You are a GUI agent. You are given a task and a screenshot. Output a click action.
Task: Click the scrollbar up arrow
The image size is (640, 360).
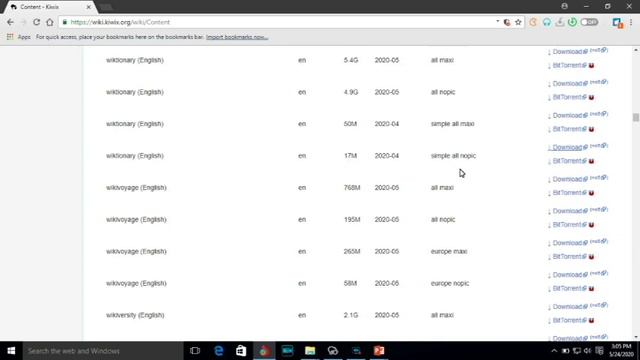[636, 50]
